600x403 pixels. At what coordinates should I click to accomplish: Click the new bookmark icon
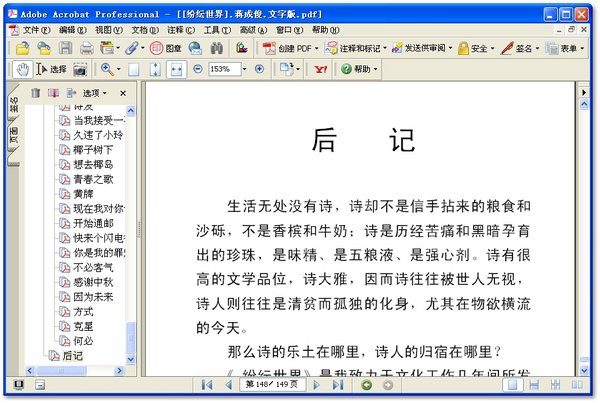pyautogui.click(x=53, y=93)
